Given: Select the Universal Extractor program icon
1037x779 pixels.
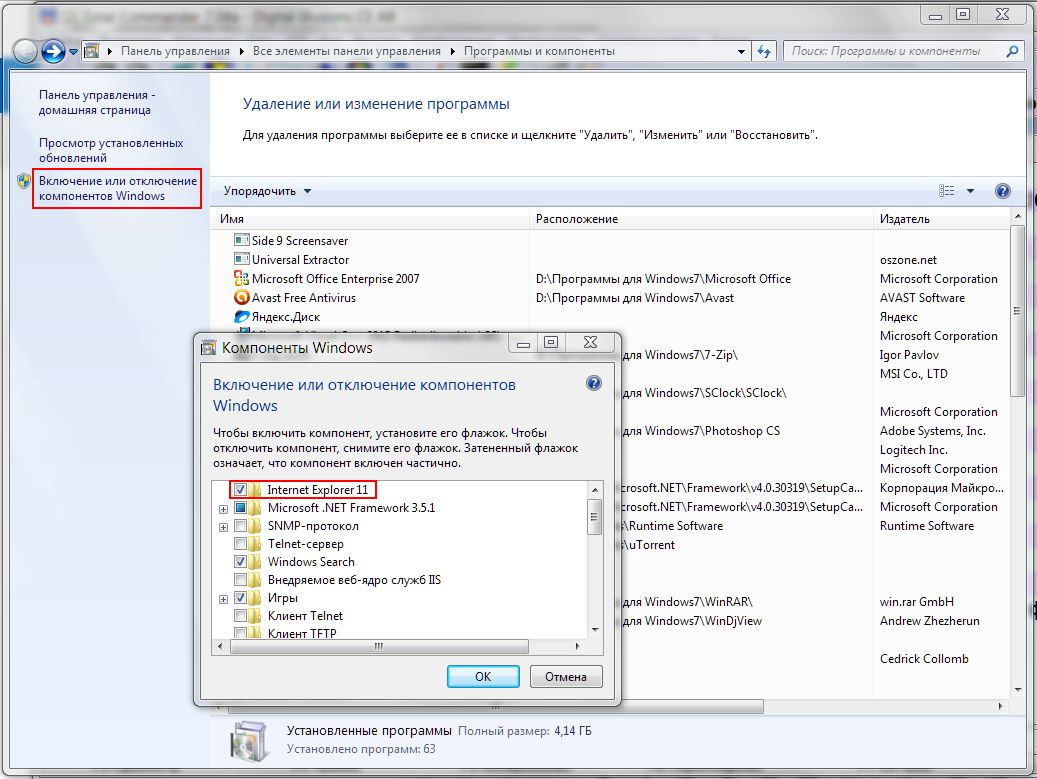Looking at the screenshot, I should [241, 259].
